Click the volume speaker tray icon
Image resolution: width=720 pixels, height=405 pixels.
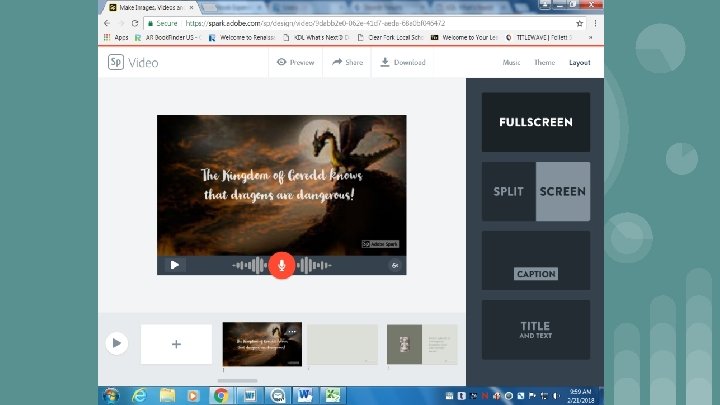pyautogui.click(x=556, y=396)
